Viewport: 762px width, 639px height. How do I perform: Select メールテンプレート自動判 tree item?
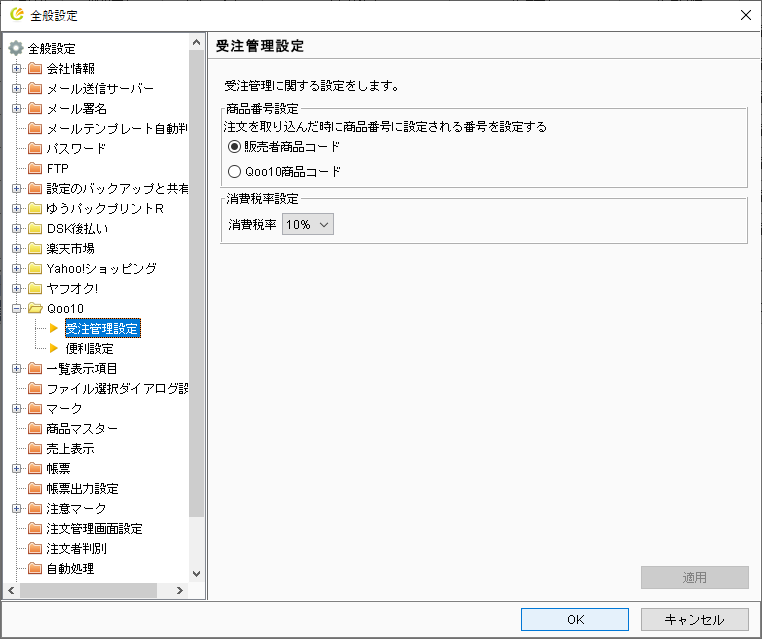(x=117, y=128)
